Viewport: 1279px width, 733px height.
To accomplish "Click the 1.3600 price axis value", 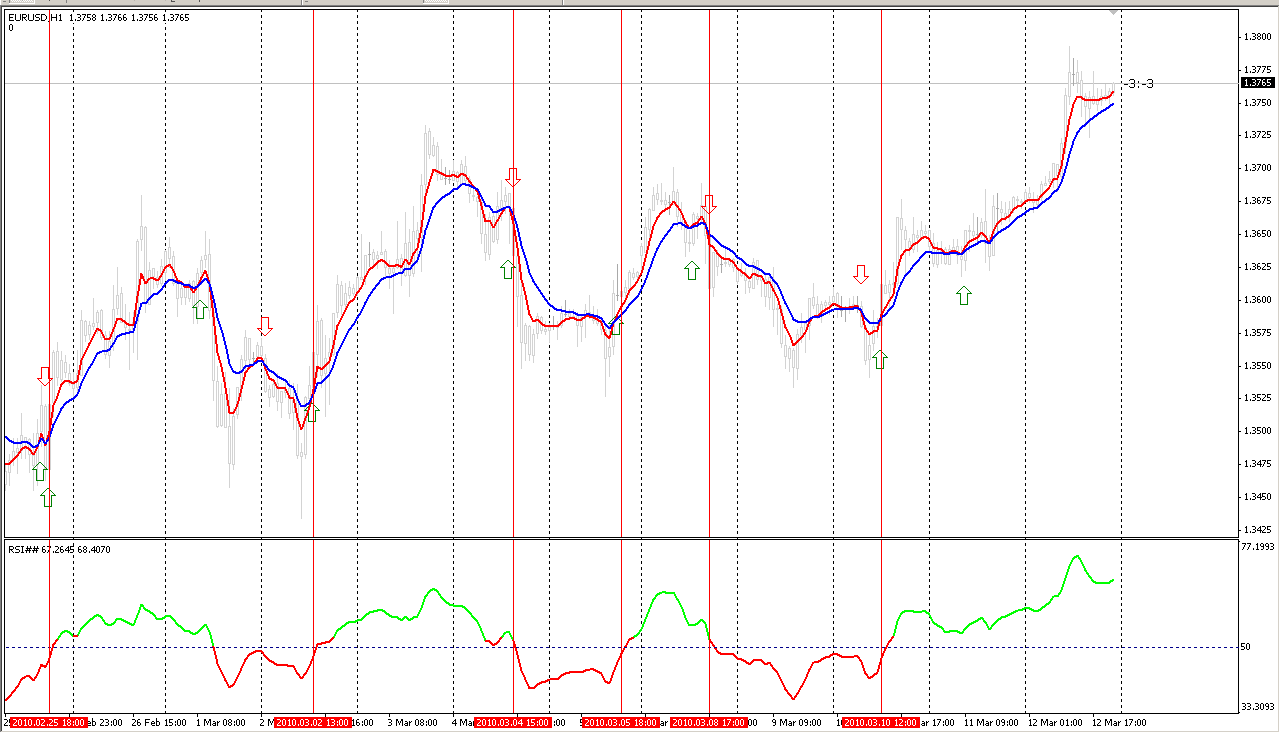I will point(1257,300).
